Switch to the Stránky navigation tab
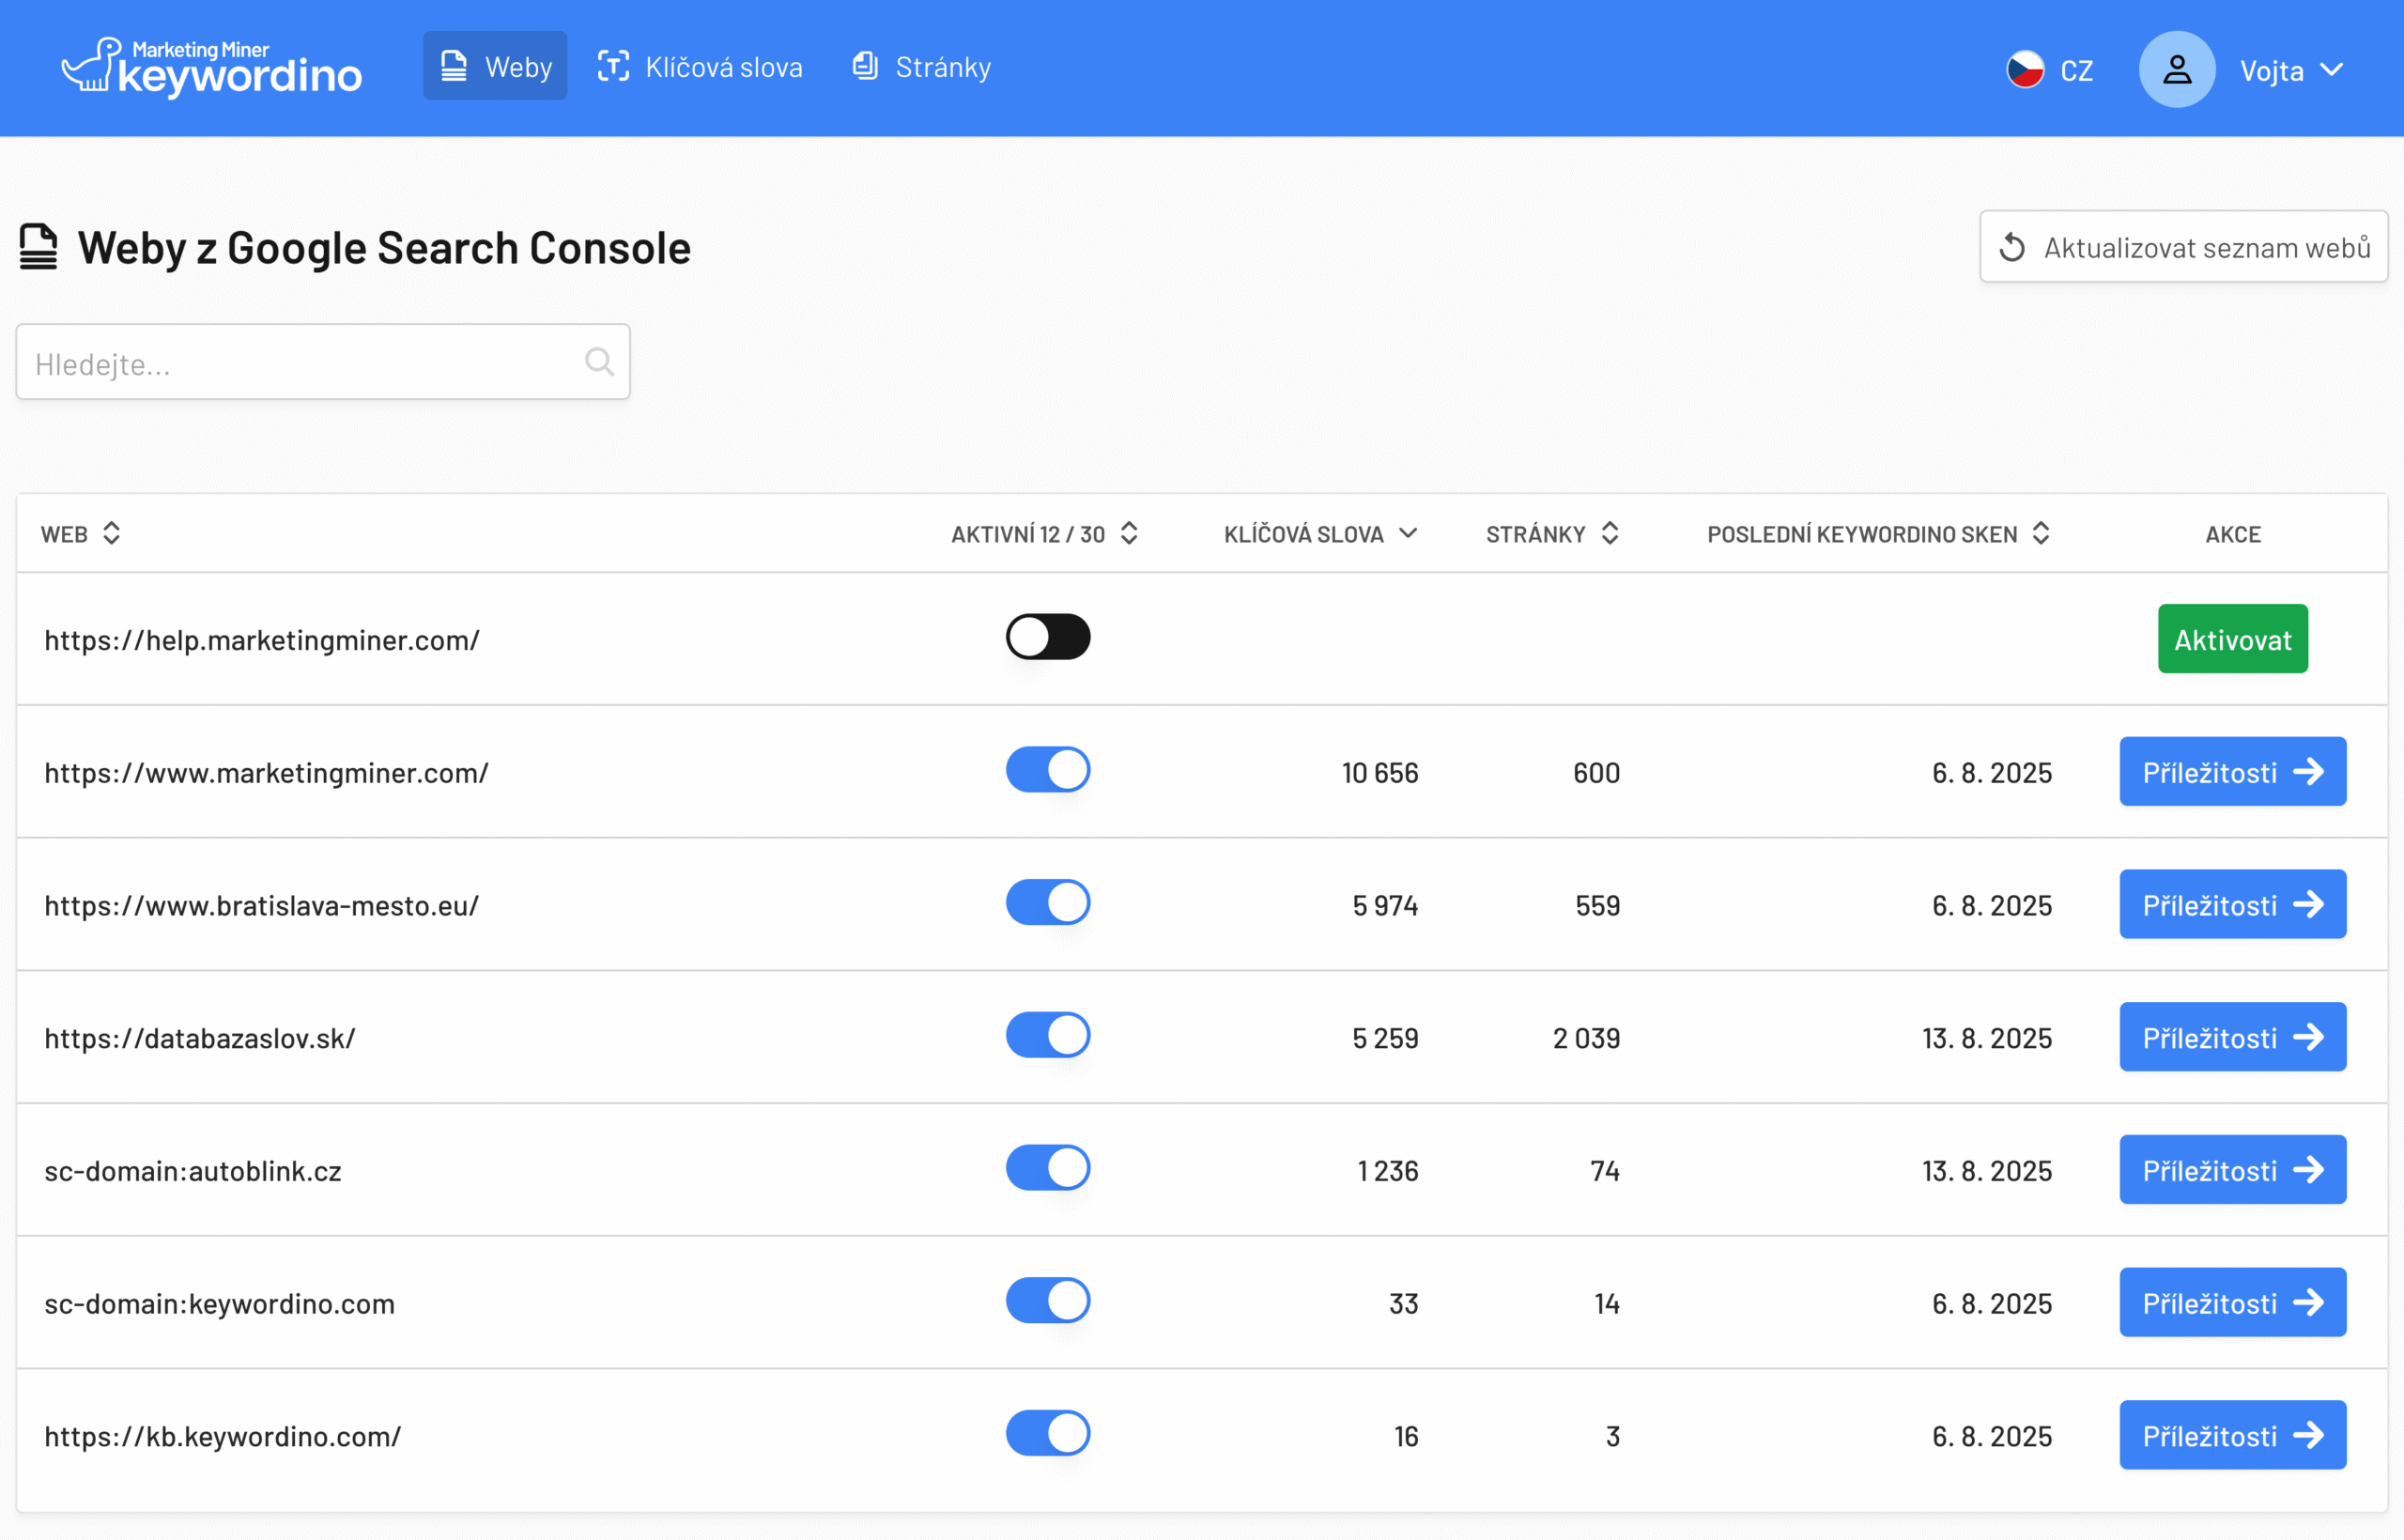 [921, 67]
